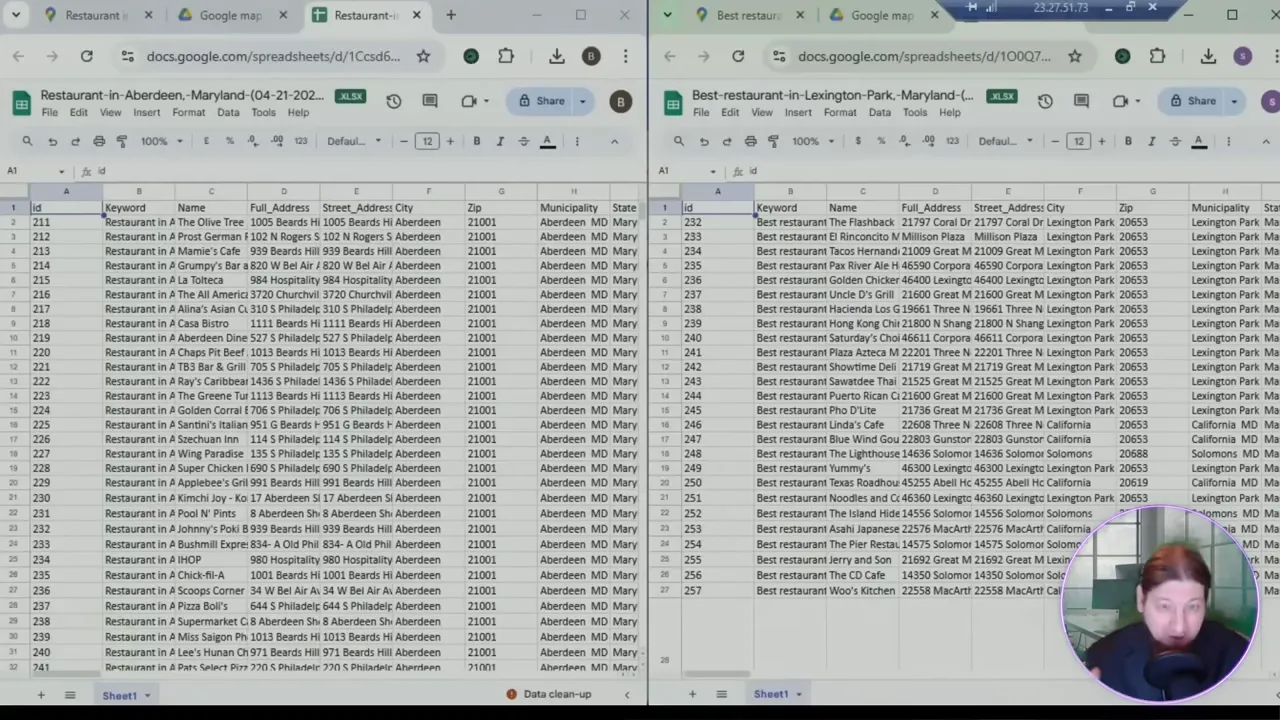Hide the menus in Lexington Park toolbar
Image resolution: width=1280 pixels, height=720 pixels.
(x=1265, y=141)
